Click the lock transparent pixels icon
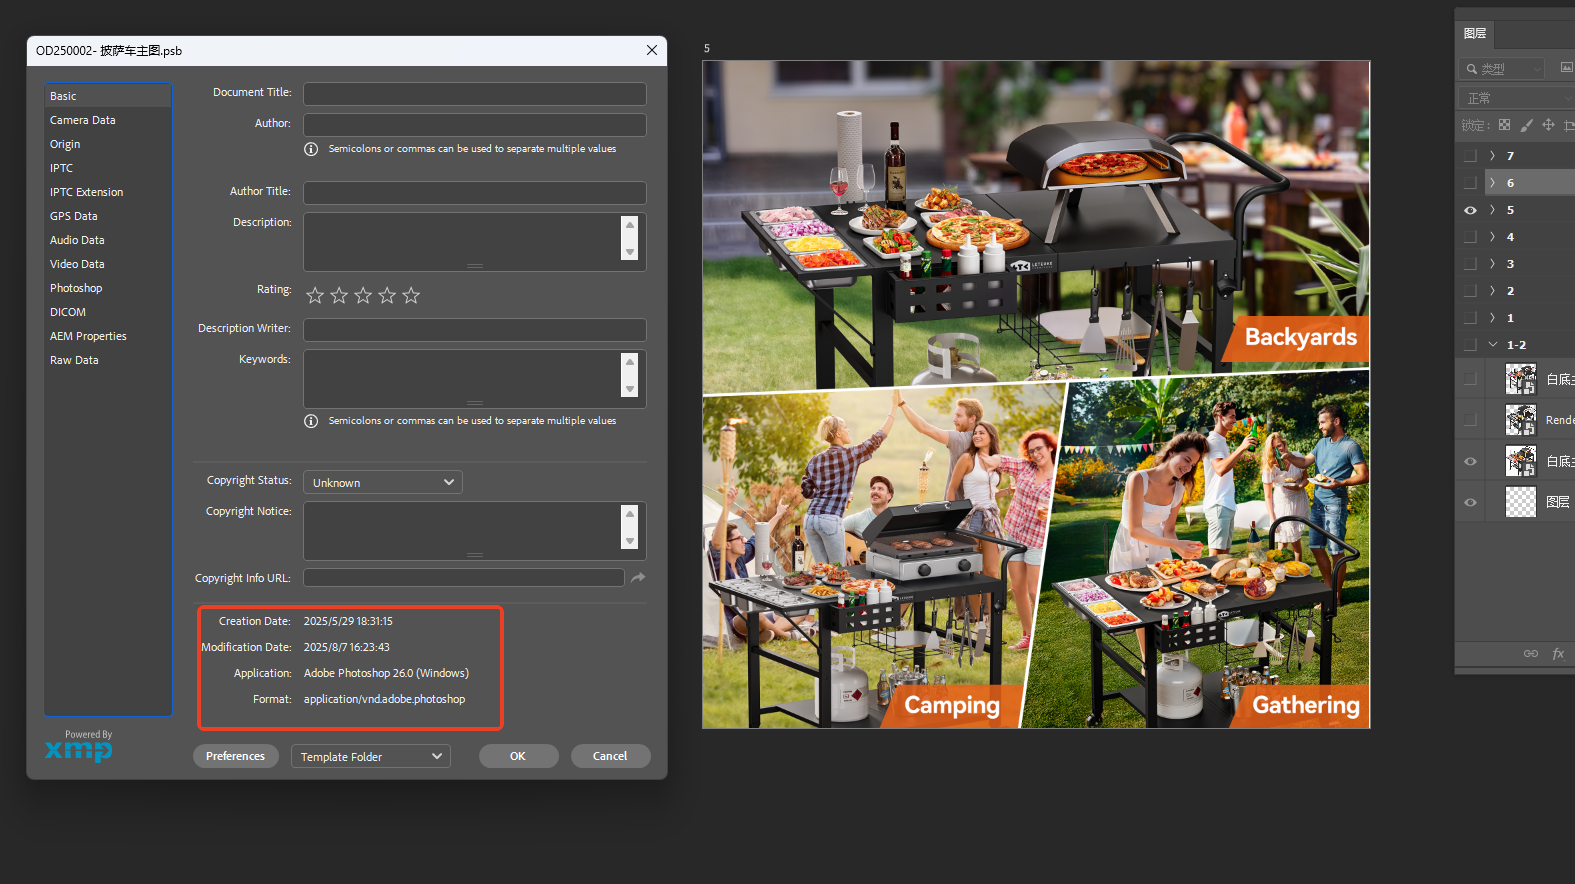This screenshot has height=884, width=1575. [x=1504, y=125]
